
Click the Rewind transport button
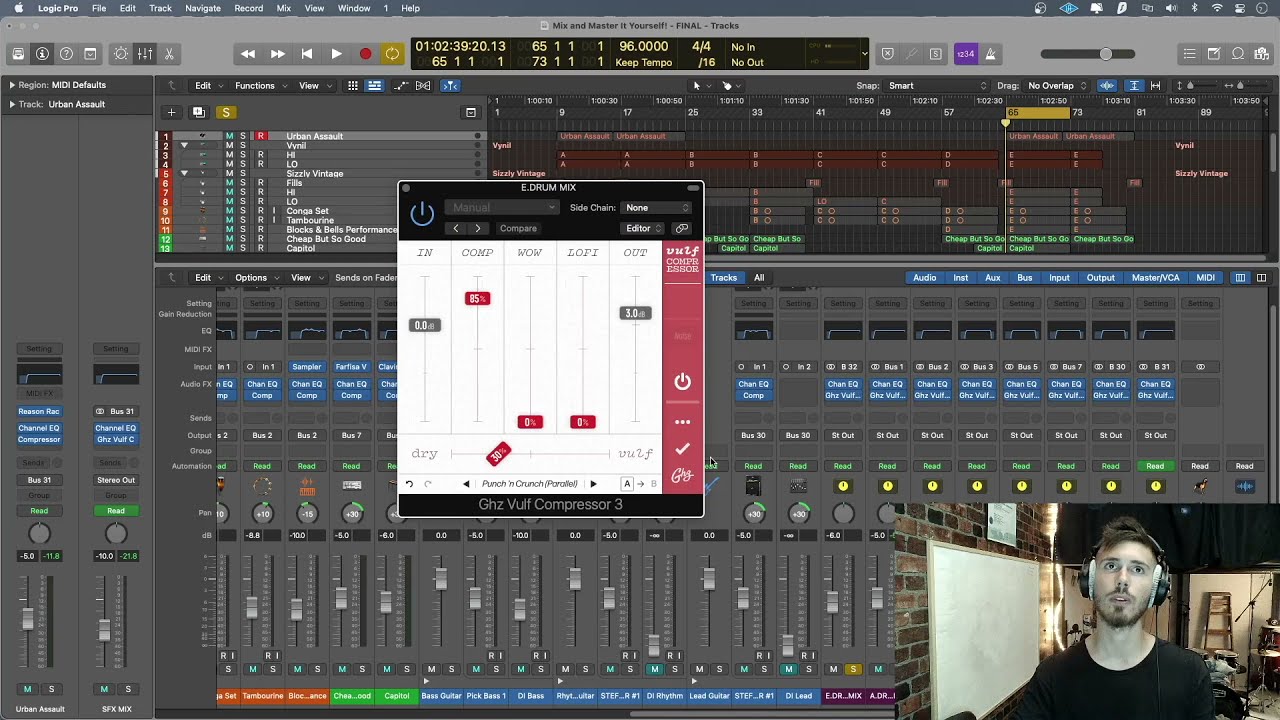(248, 54)
